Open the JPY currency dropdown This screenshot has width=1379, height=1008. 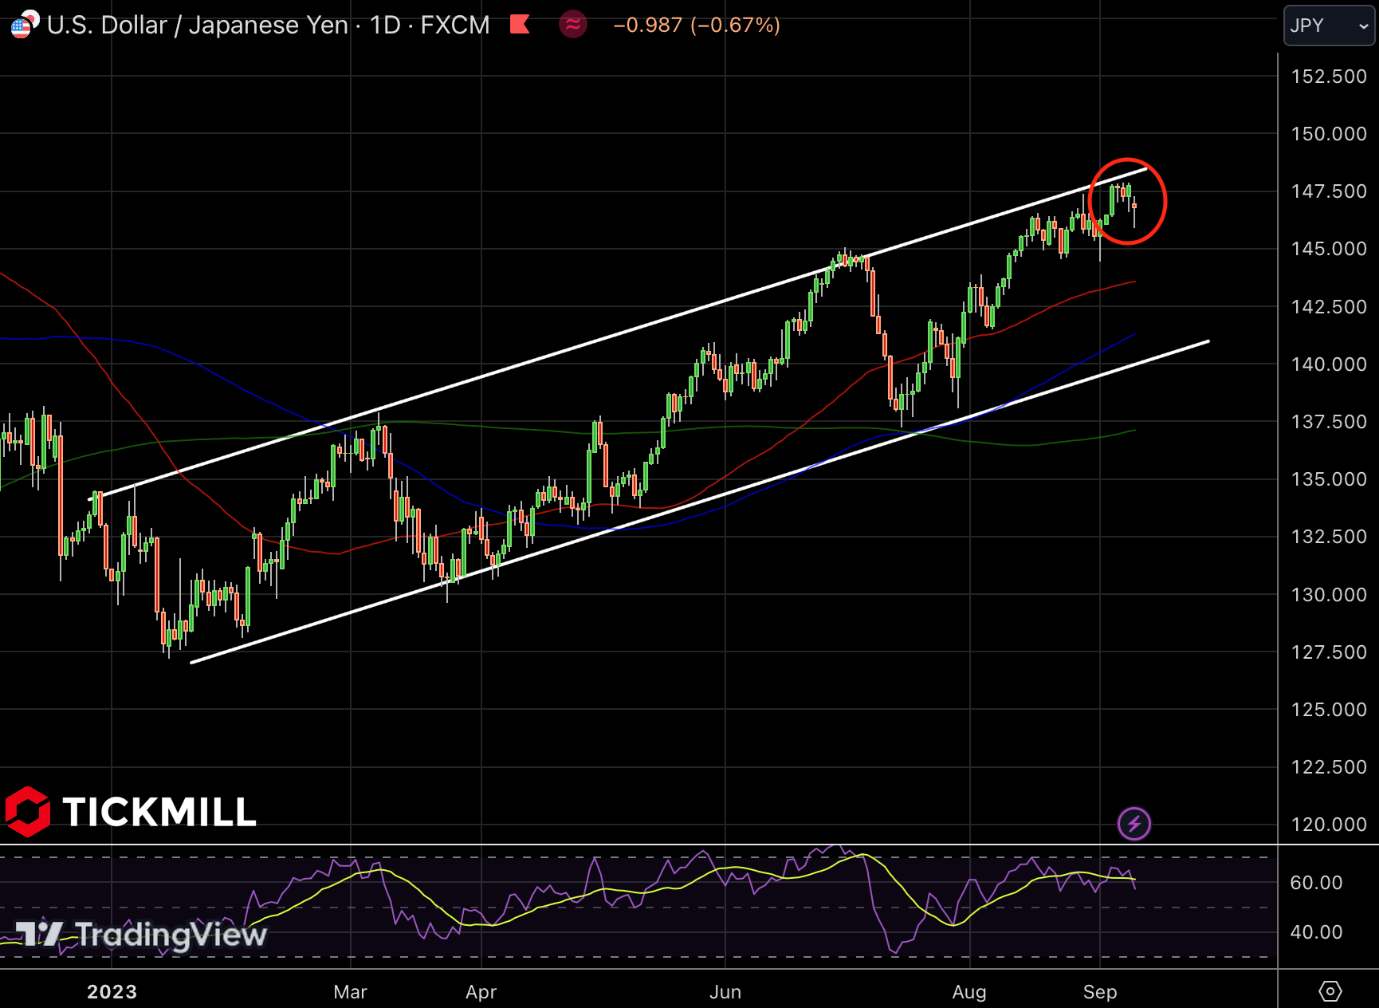(1329, 26)
